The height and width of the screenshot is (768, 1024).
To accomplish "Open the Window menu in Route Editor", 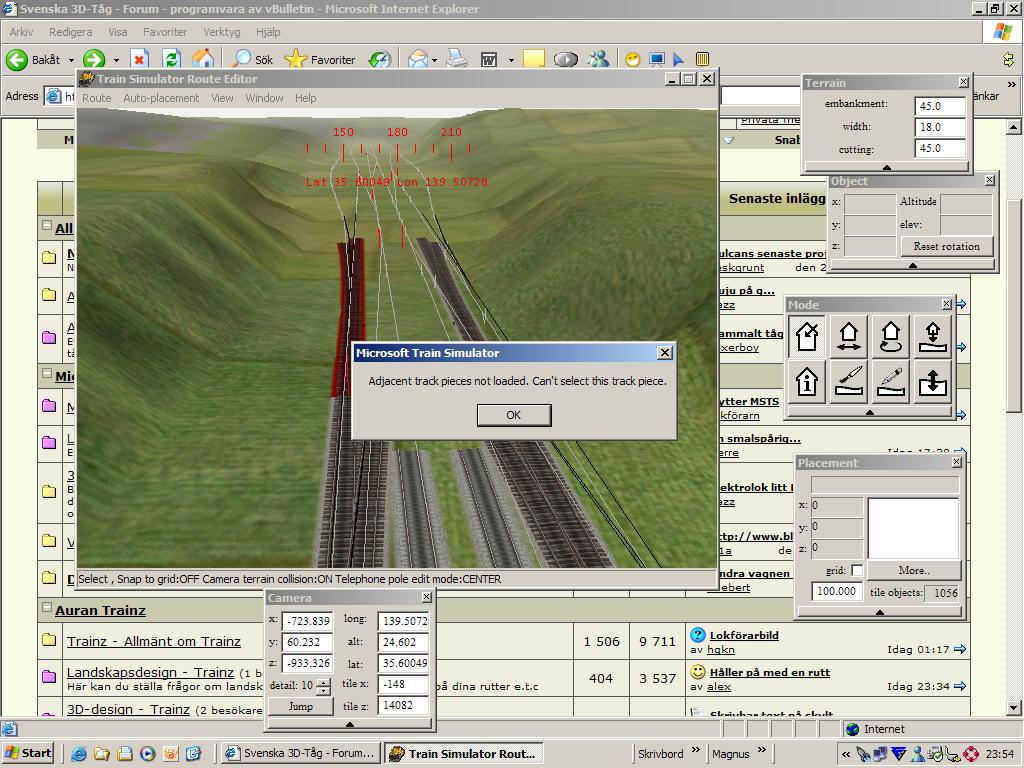I will pos(264,98).
